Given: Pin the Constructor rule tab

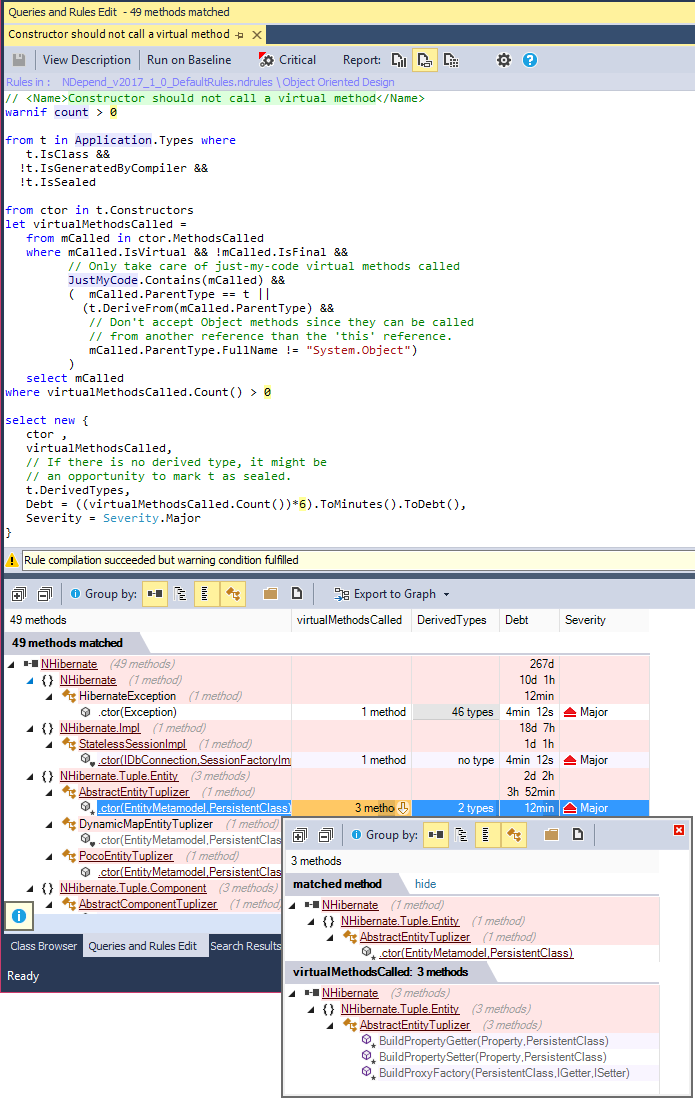Looking at the screenshot, I should click(x=240, y=34).
